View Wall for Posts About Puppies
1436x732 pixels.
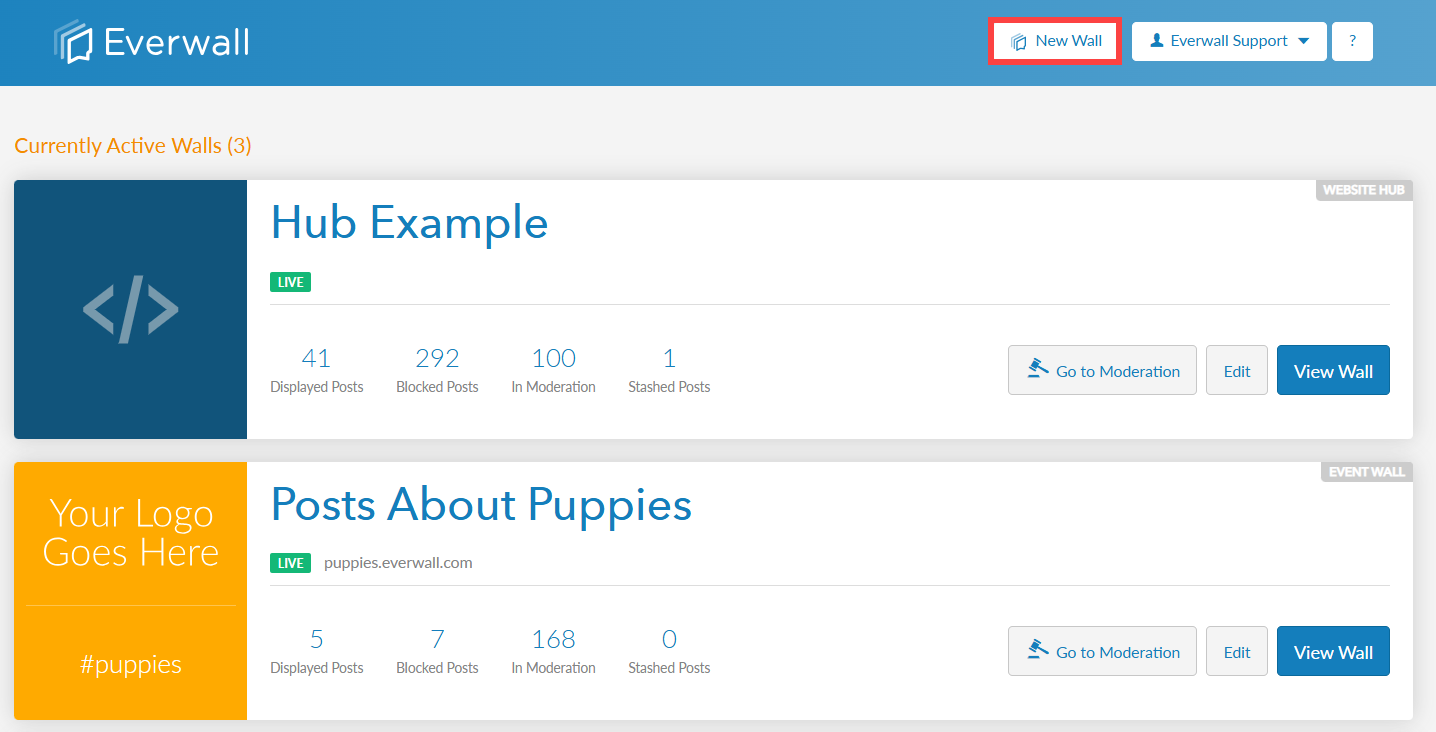(x=1333, y=651)
